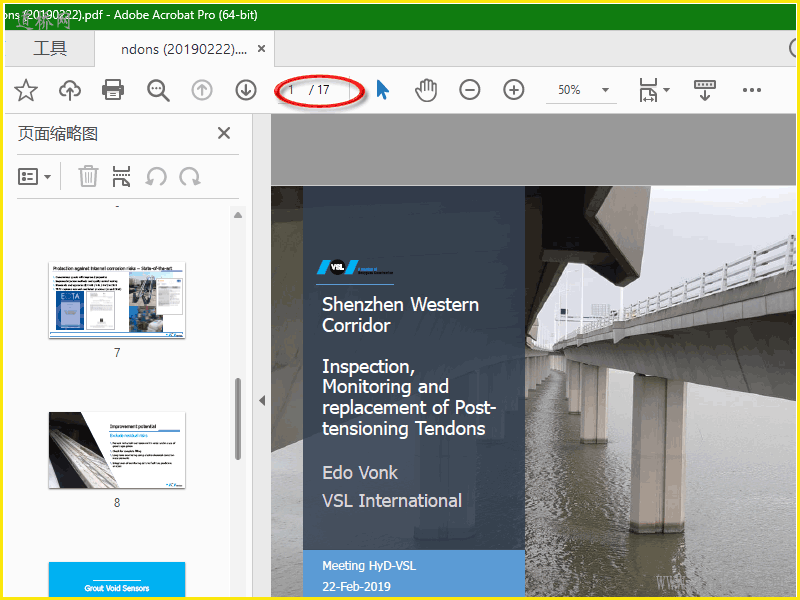Close the ndons (20190222) document tab
Viewport: 800px width, 600px height.
261,49
